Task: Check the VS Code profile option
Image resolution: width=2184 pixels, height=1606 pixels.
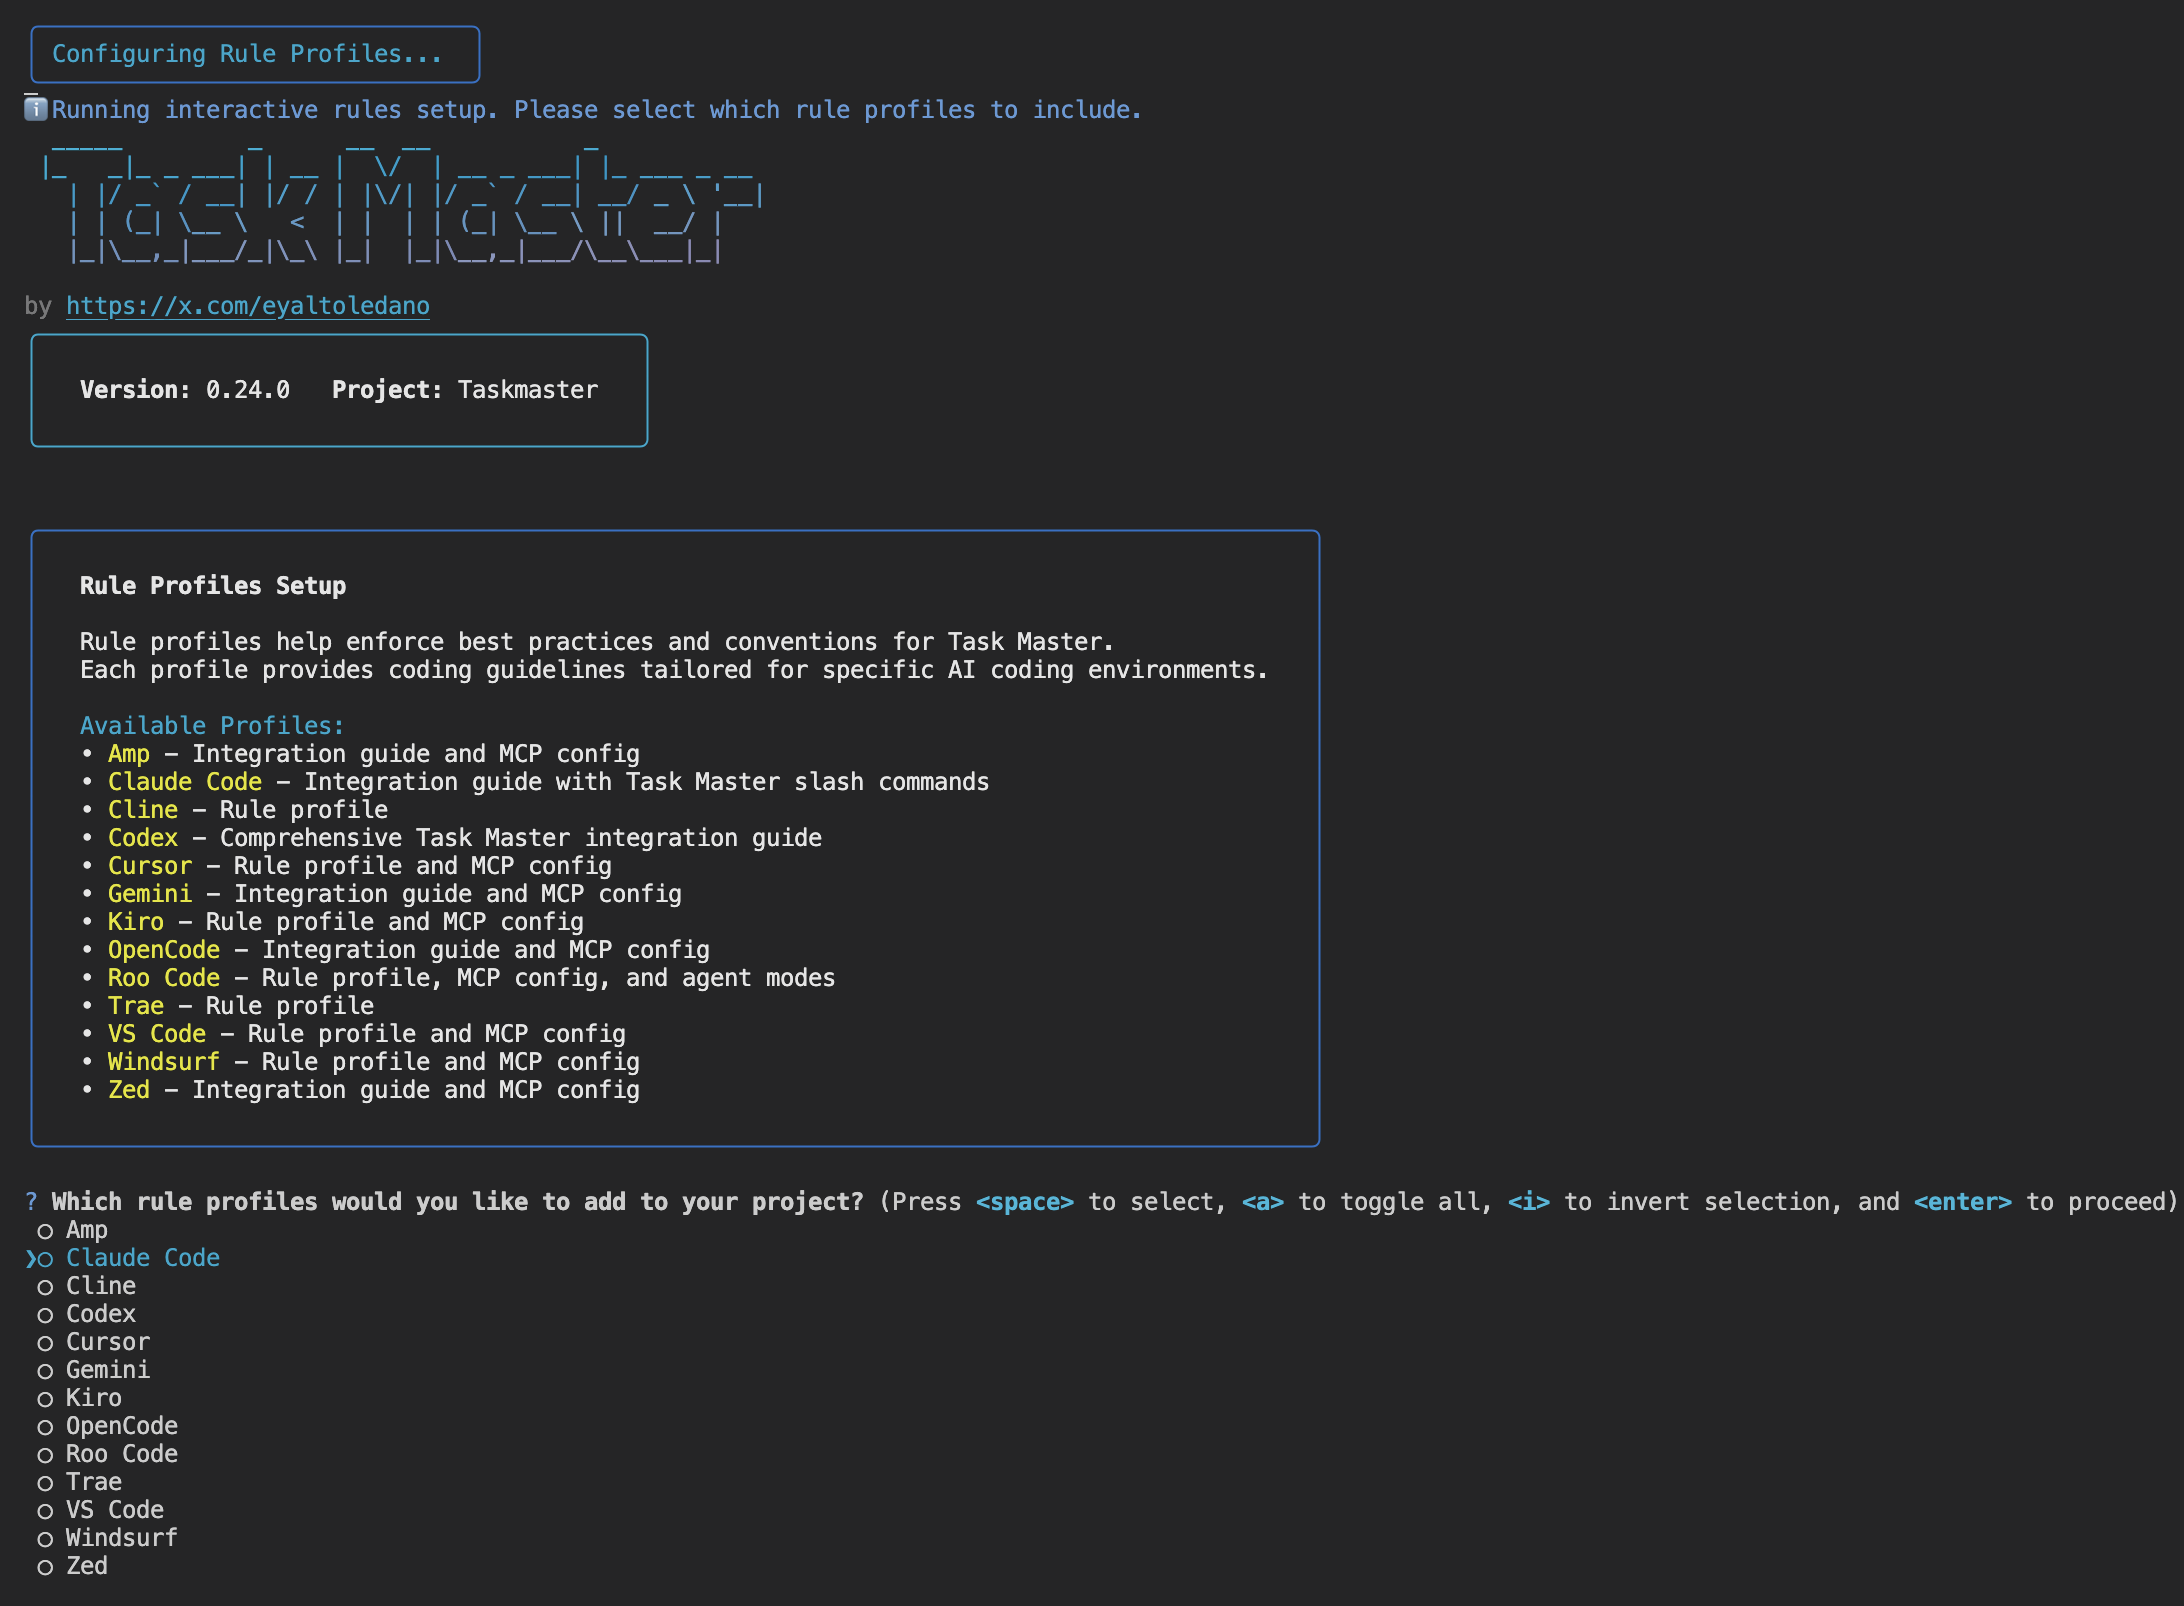Action: coord(45,1511)
